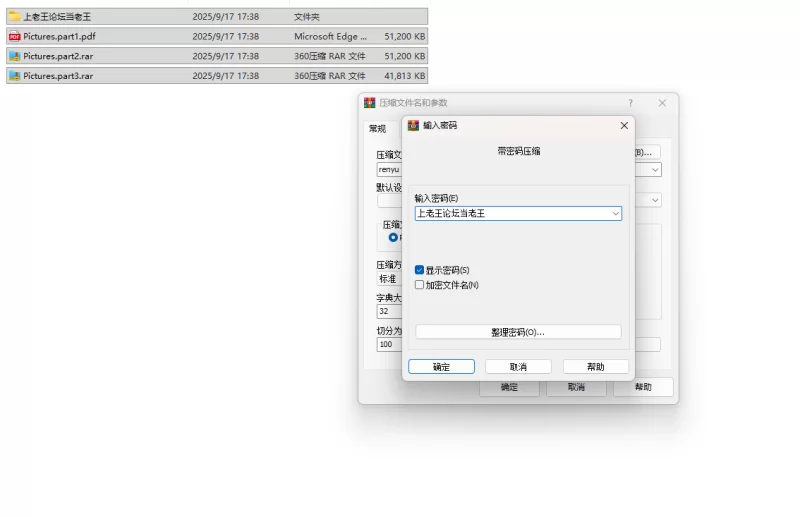
Task: Select the archive icon of Pictures.part3.rar
Action: tap(14, 75)
